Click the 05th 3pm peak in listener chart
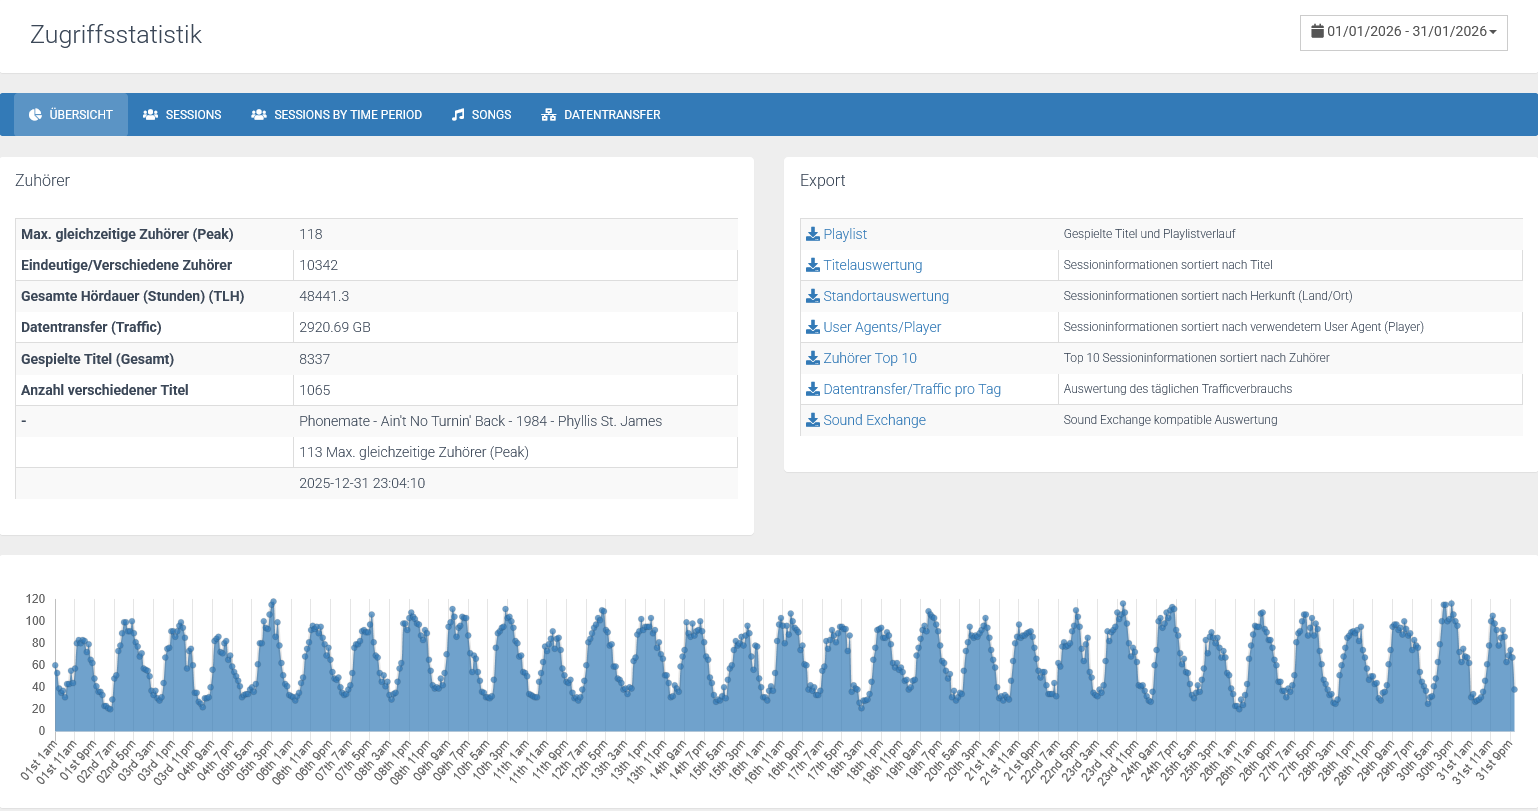The width and height of the screenshot is (1538, 811). point(272,602)
